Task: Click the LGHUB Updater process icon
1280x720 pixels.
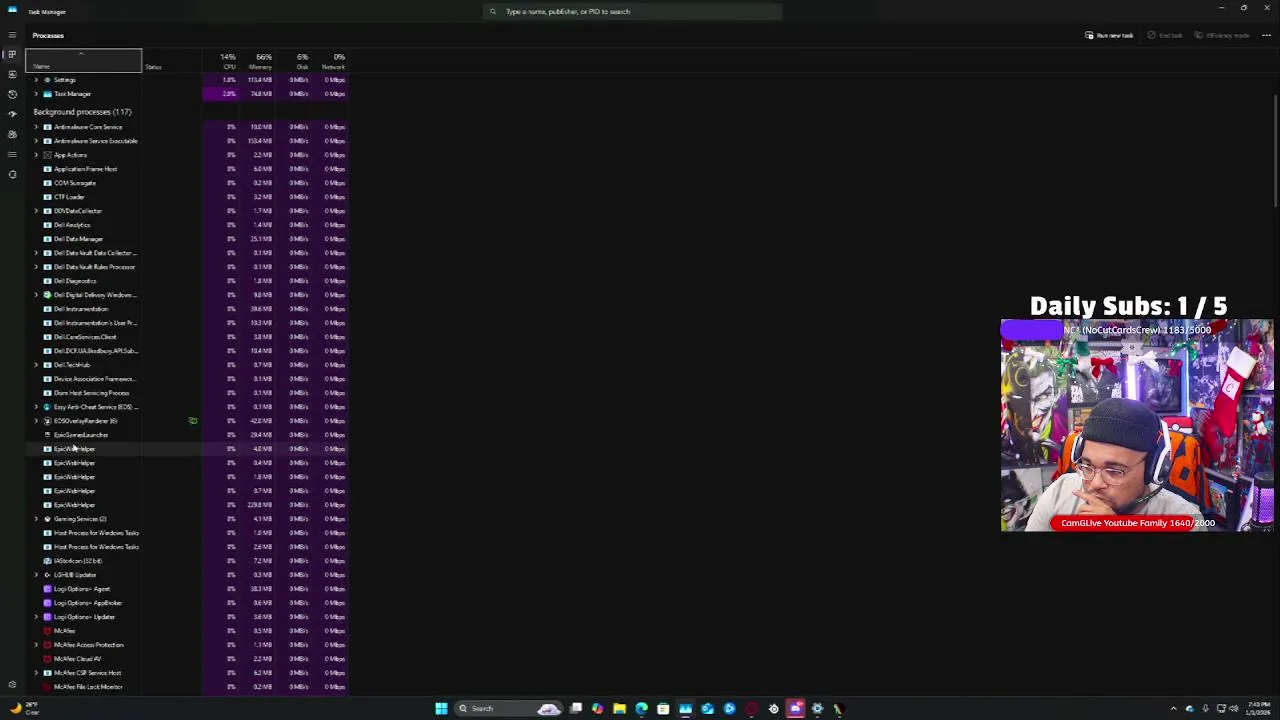Action: 47,575
